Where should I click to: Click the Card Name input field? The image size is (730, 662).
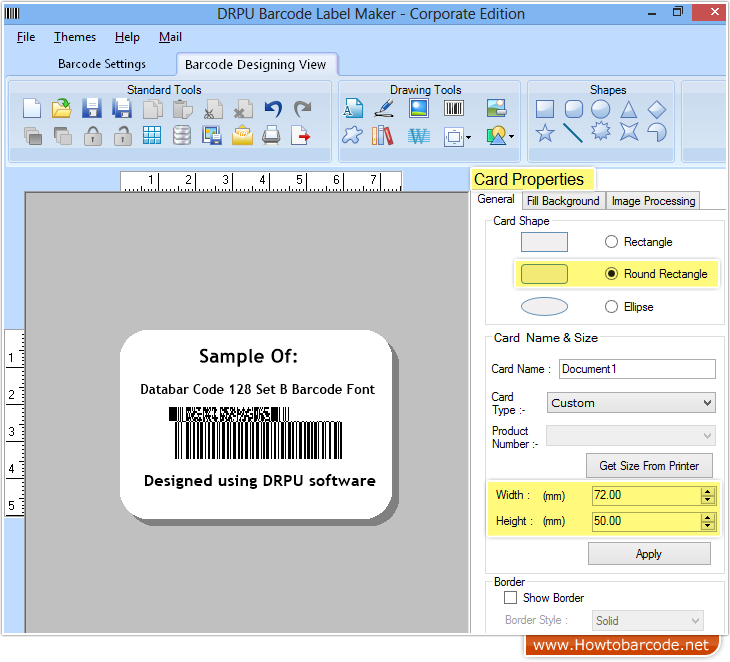pos(637,369)
